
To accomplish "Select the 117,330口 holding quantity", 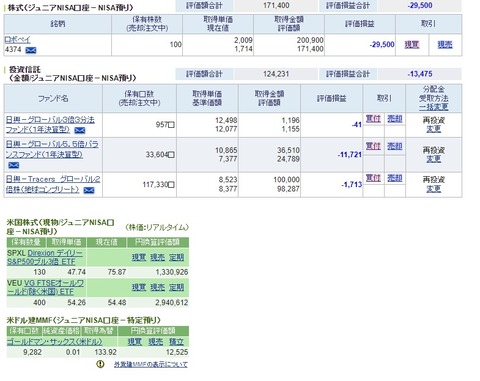I will tap(159, 184).
